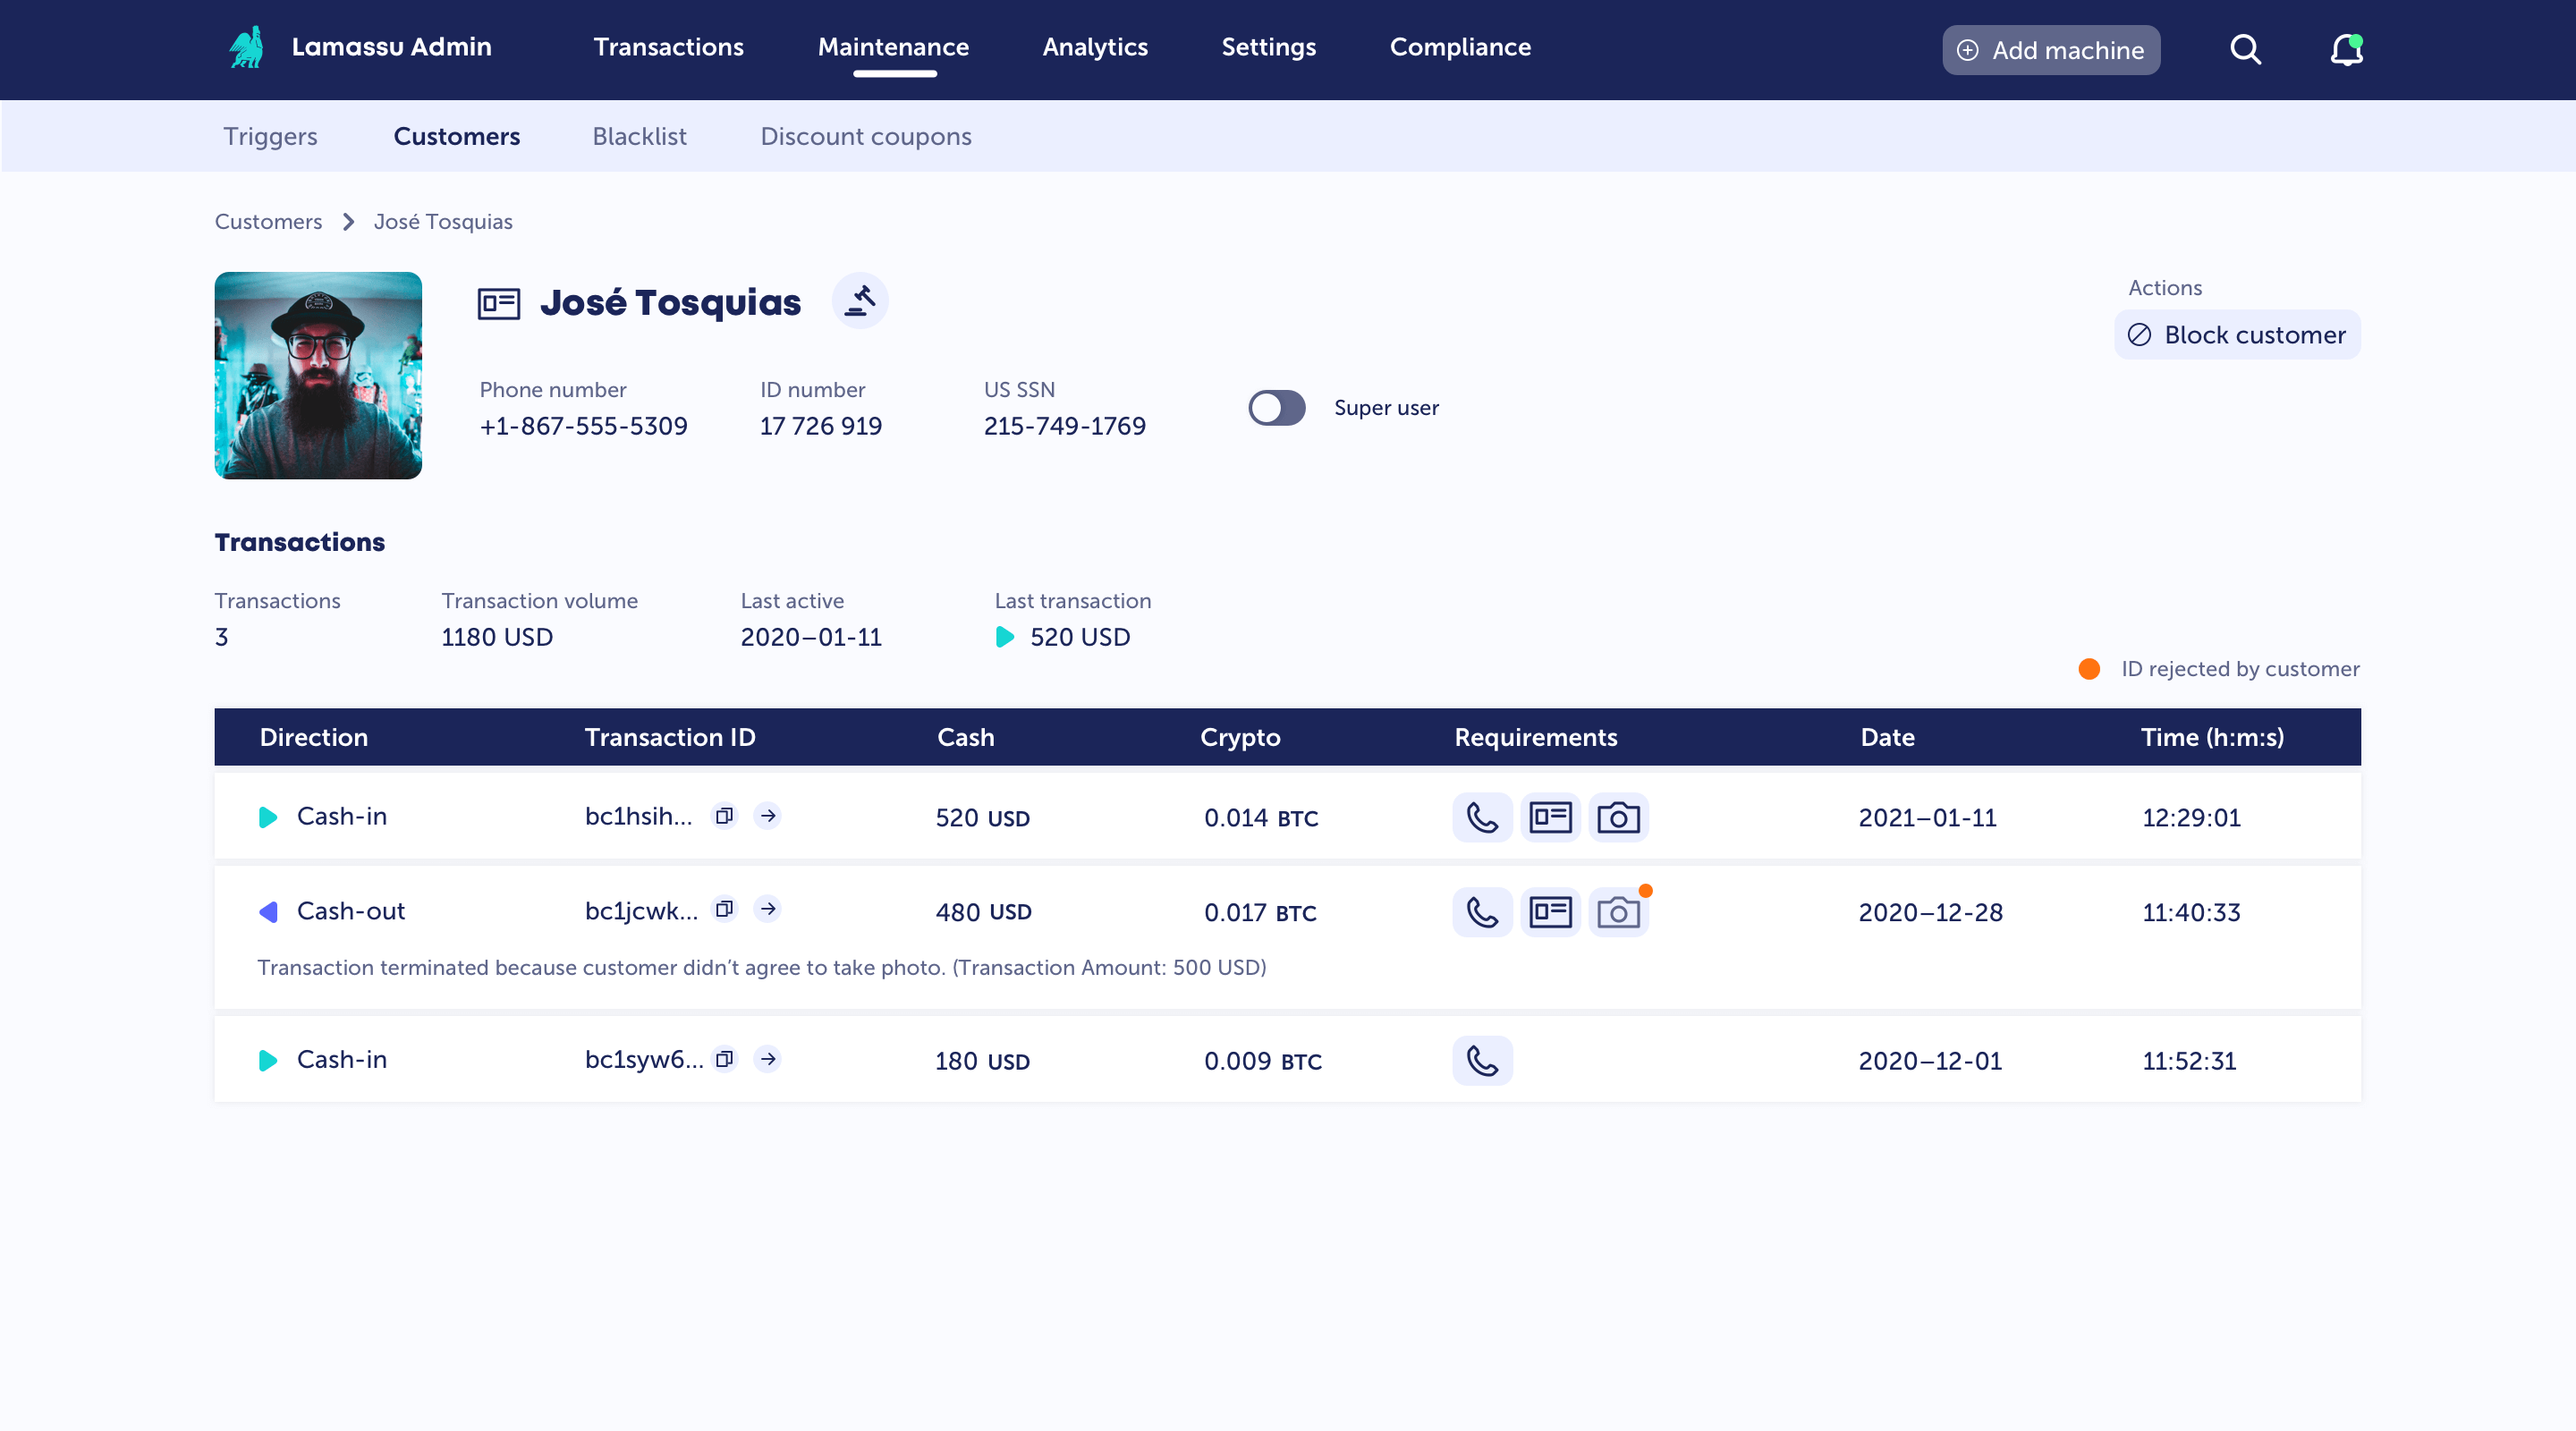2576x1431 pixels.
Task: Click the Customers breadcrumb link
Action: pos(268,222)
